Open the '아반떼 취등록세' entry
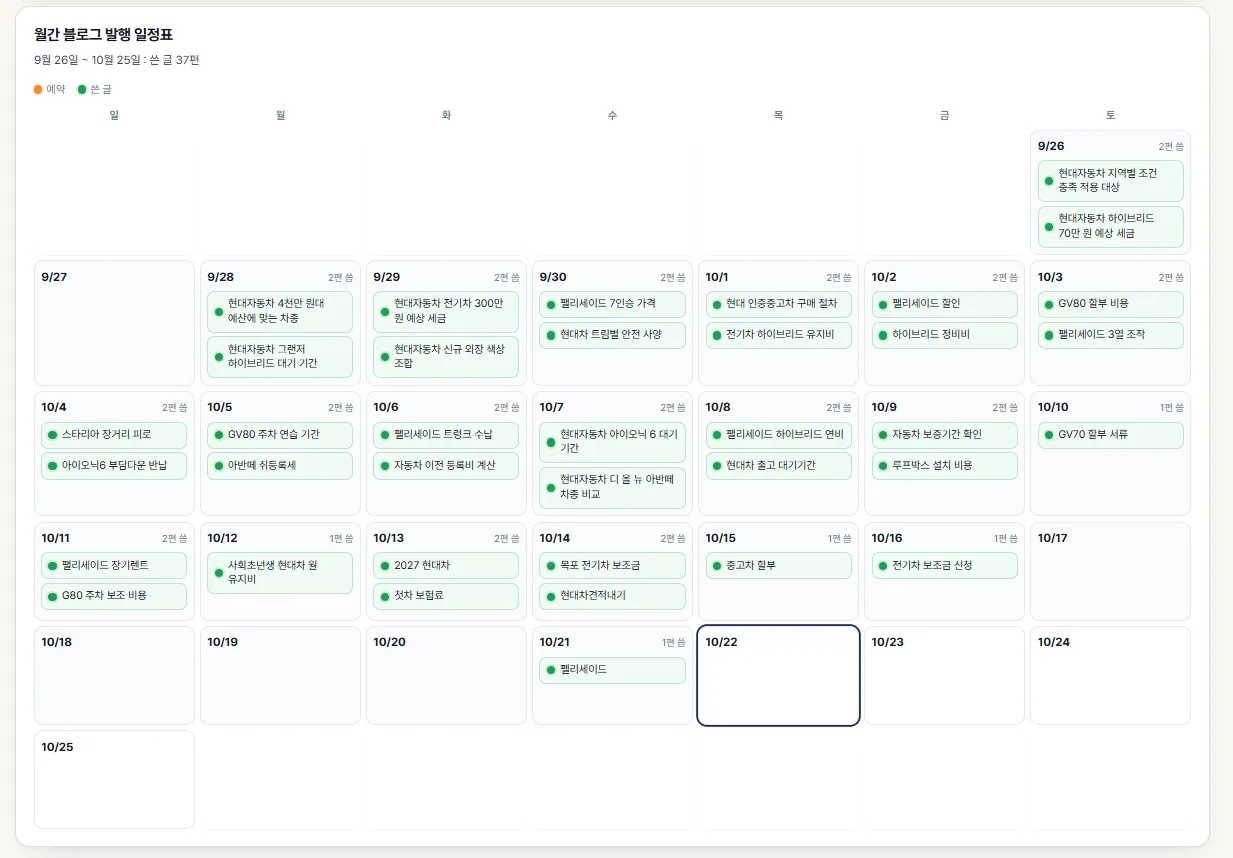The image size is (1233, 858). tap(280, 466)
